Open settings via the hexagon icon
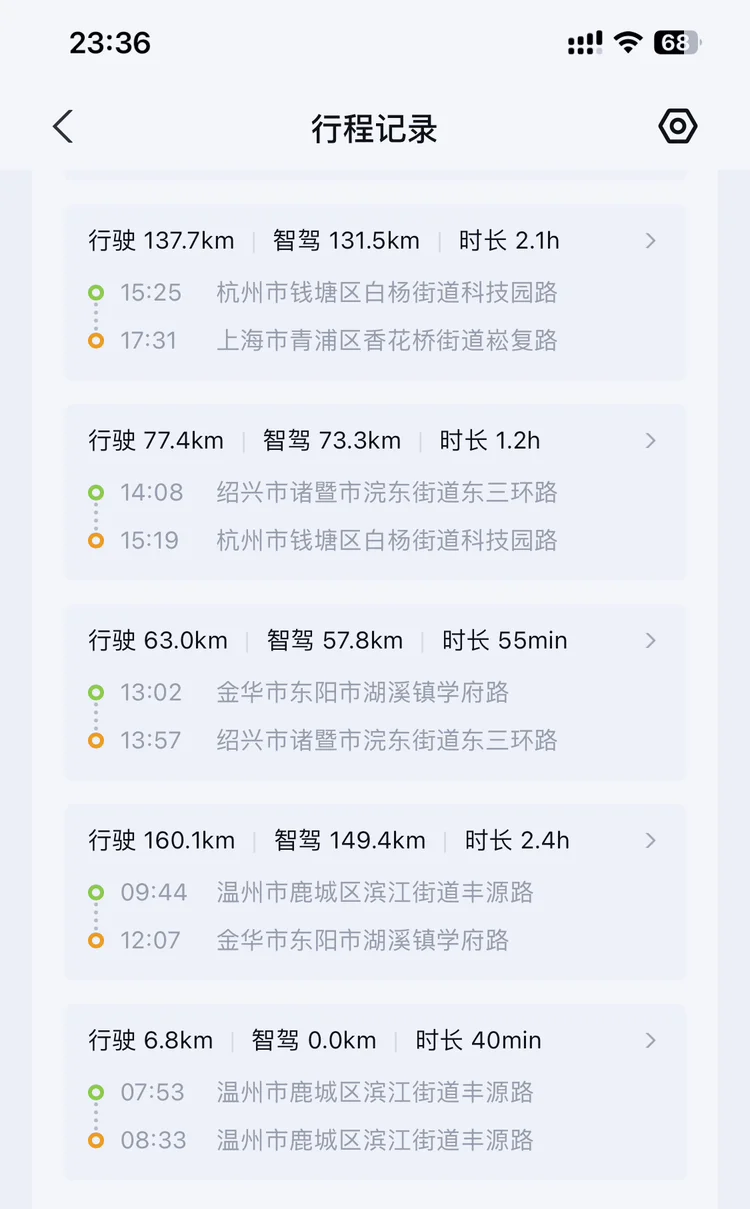The height and width of the screenshot is (1209, 750). point(677,127)
